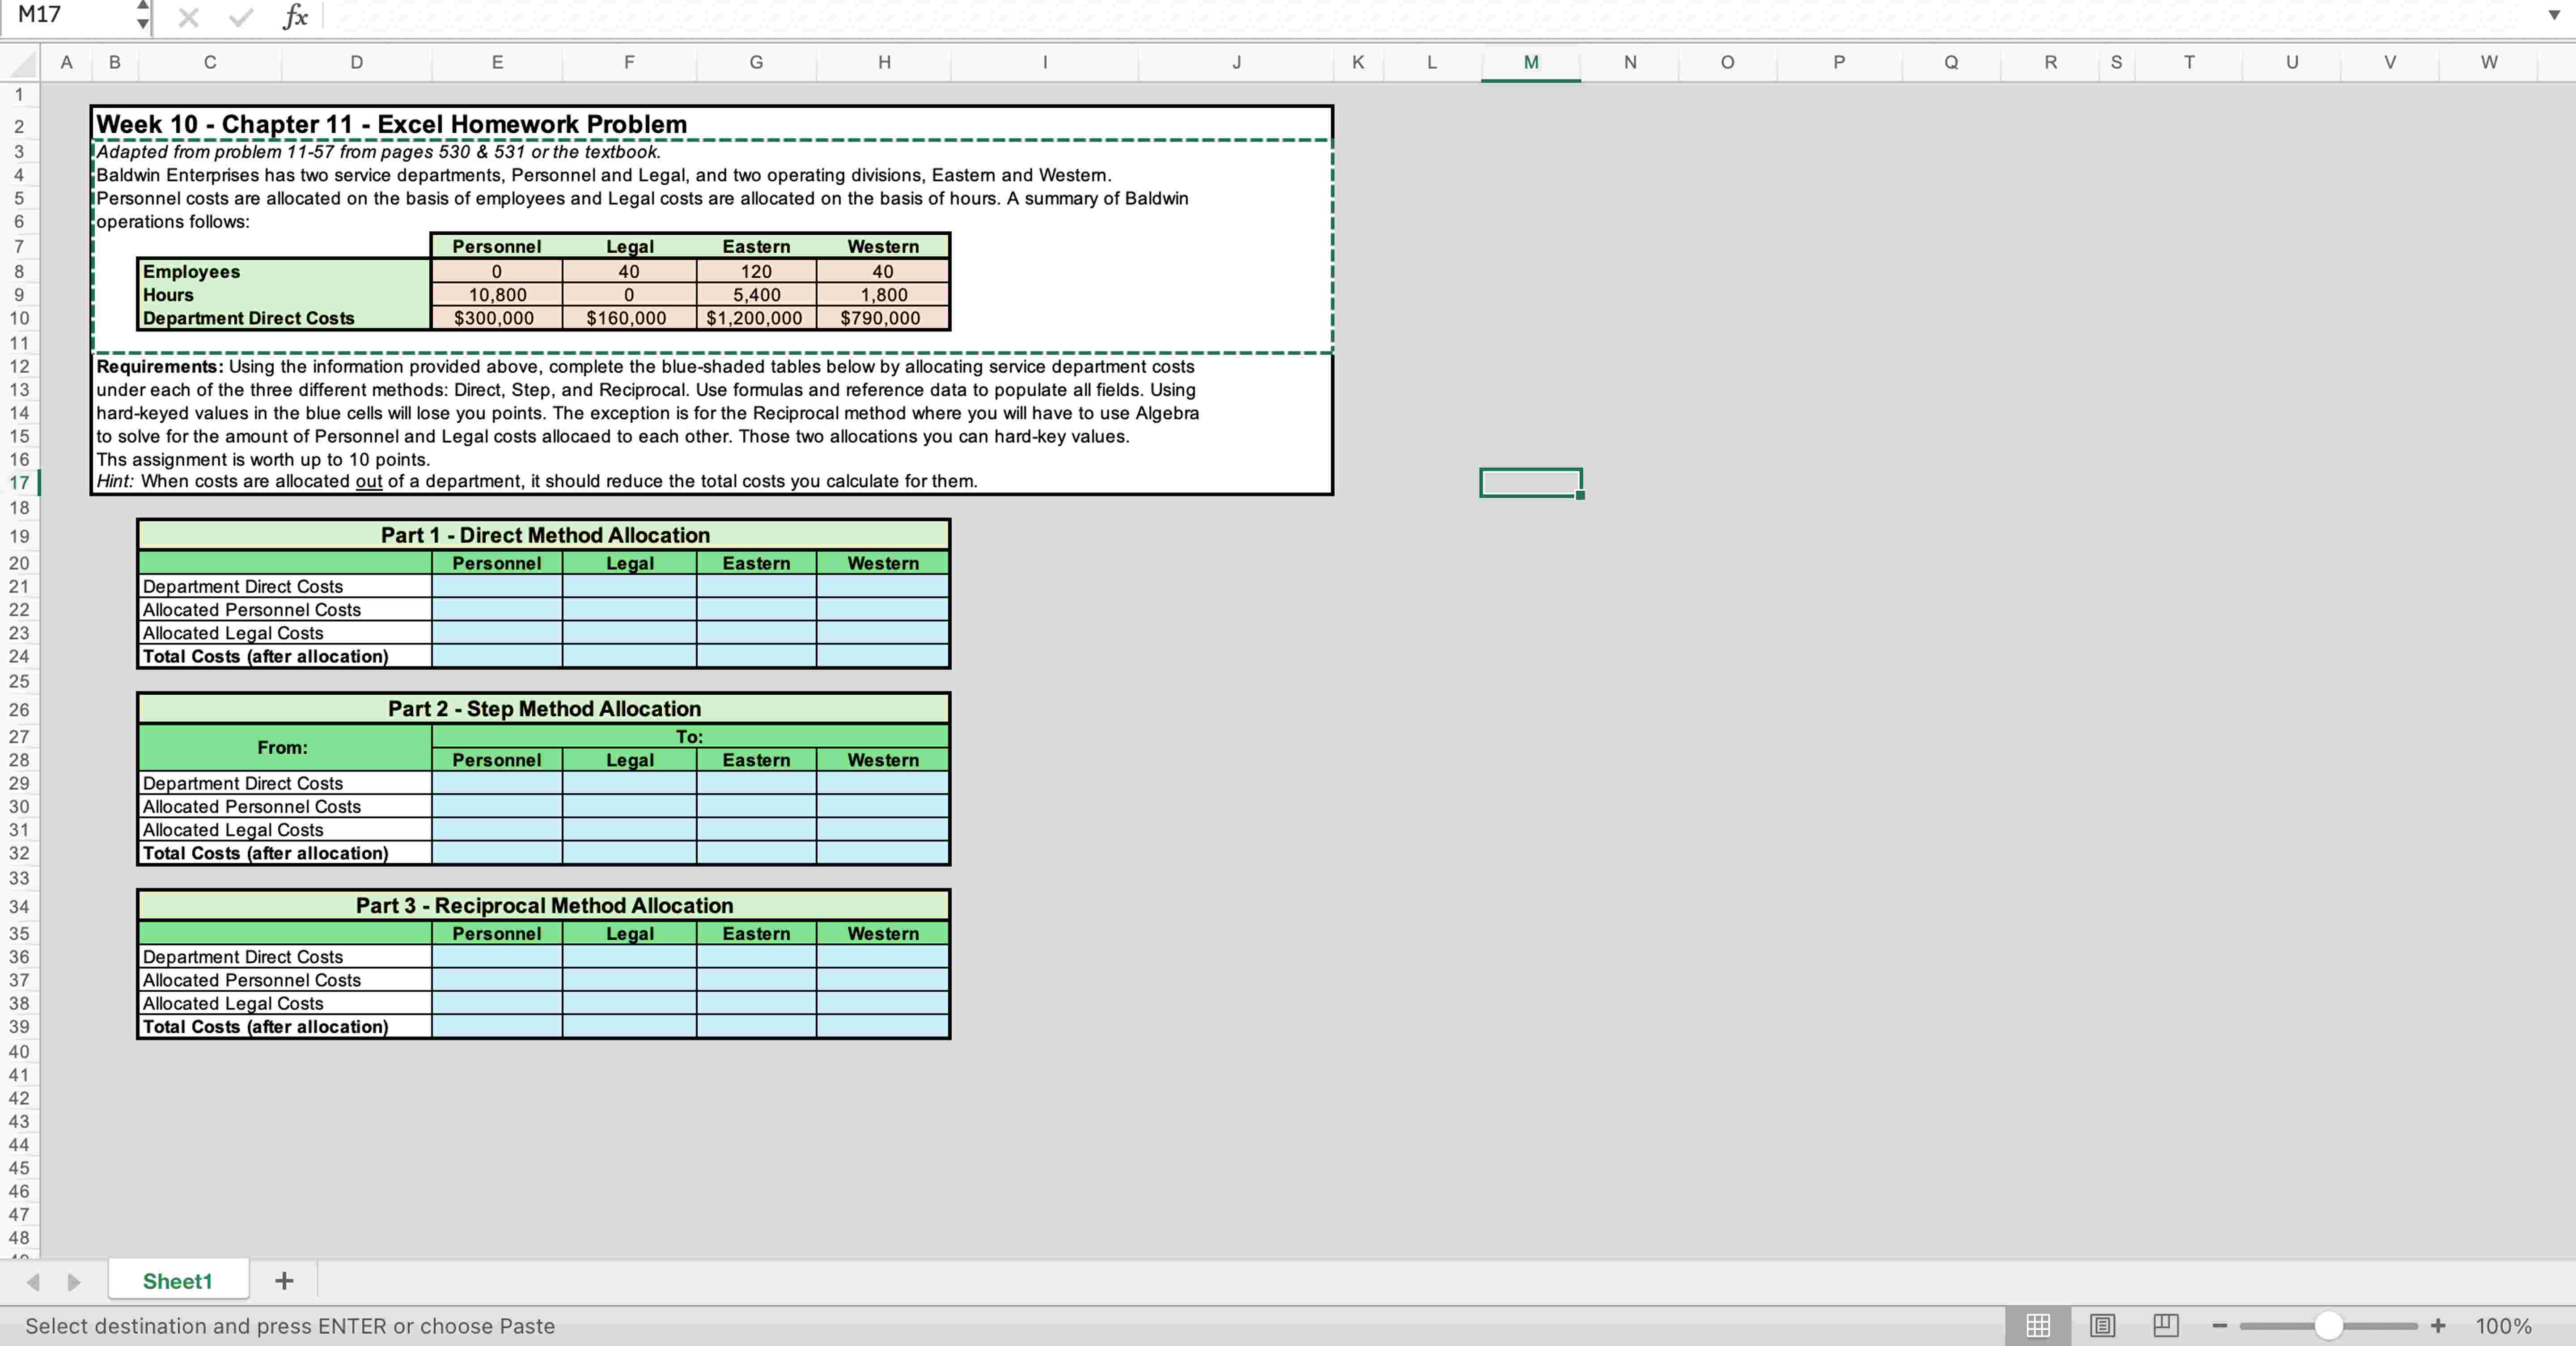Image resolution: width=2576 pixels, height=1346 pixels.
Task: Click the Insert Function fx icon
Action: 295,16
